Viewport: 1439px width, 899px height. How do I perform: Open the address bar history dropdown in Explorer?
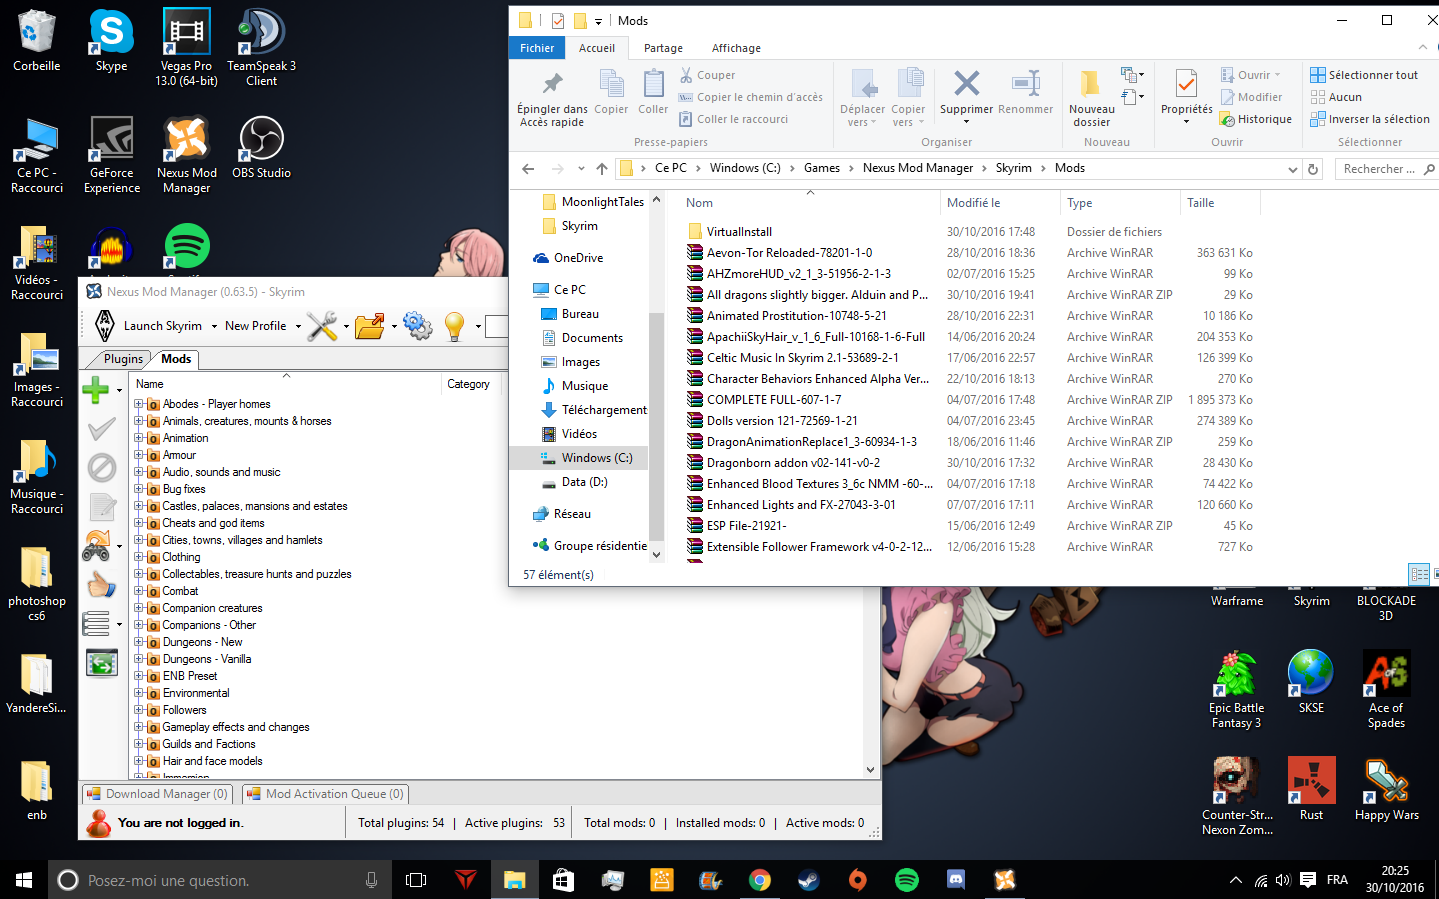[x=1292, y=169]
